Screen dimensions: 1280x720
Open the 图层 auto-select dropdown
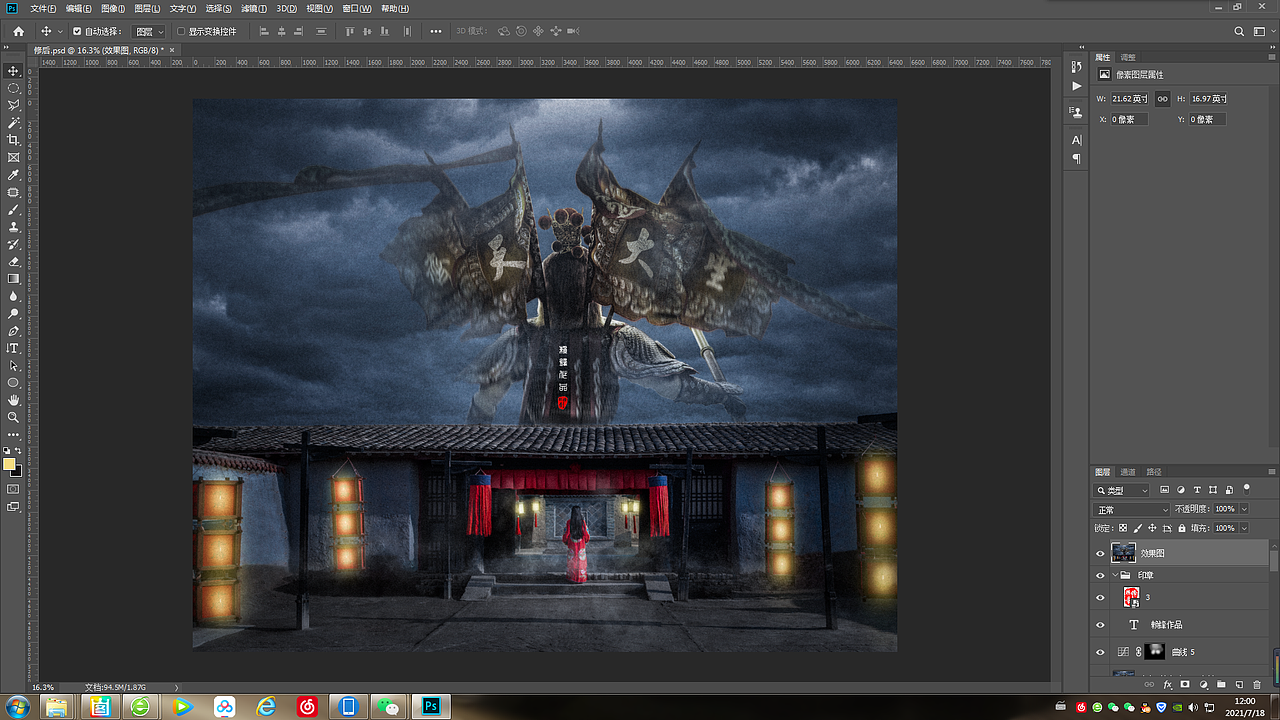[150, 31]
